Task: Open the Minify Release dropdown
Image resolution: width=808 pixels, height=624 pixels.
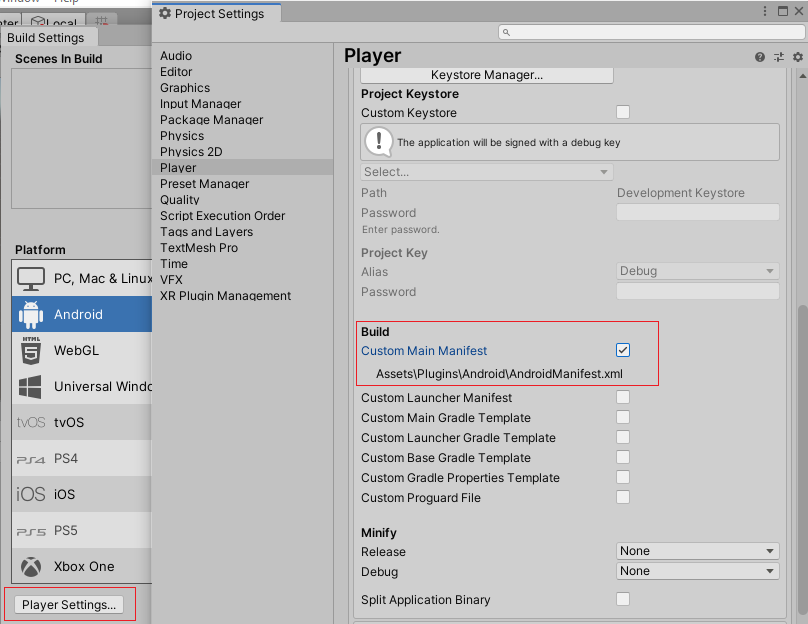Action: 697,551
